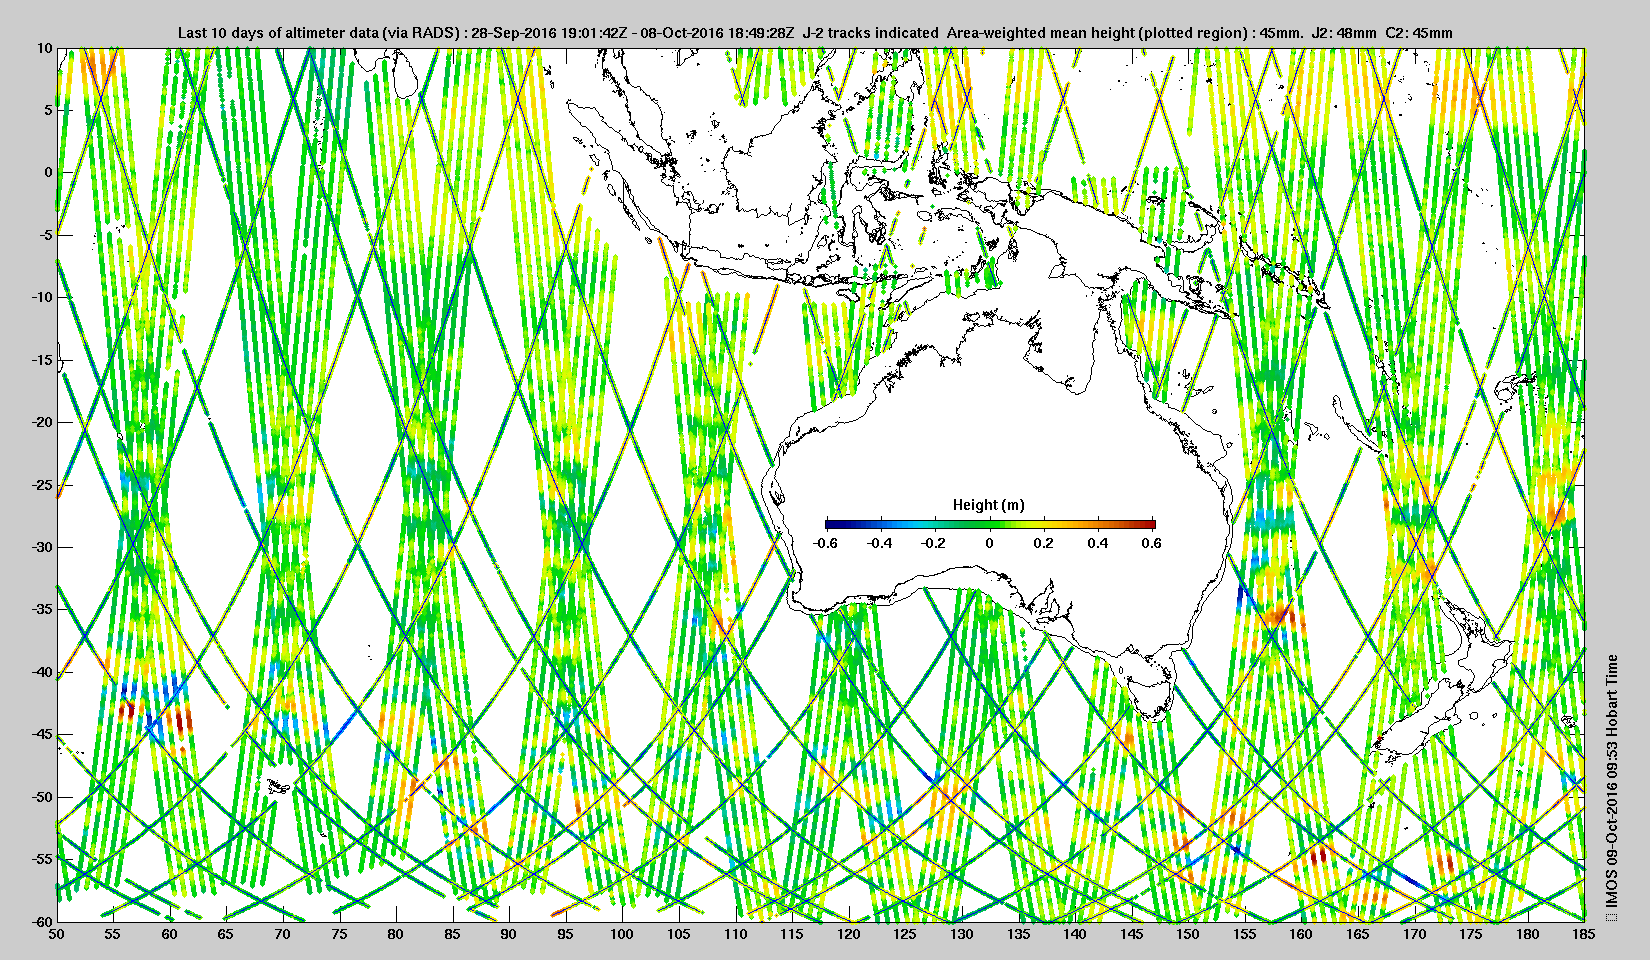
Task: Click the longitude axis label '120'
Action: pos(849,934)
